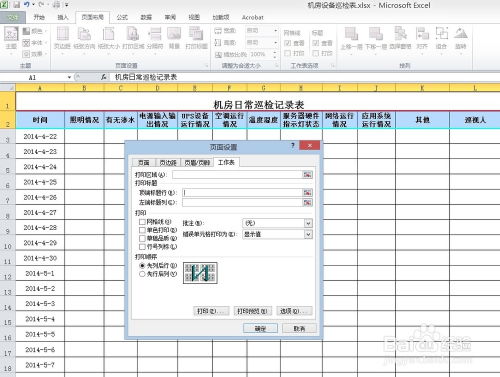Click the Rotate (旋转) icon
This screenshot has width=500, height=377.
[461, 34]
